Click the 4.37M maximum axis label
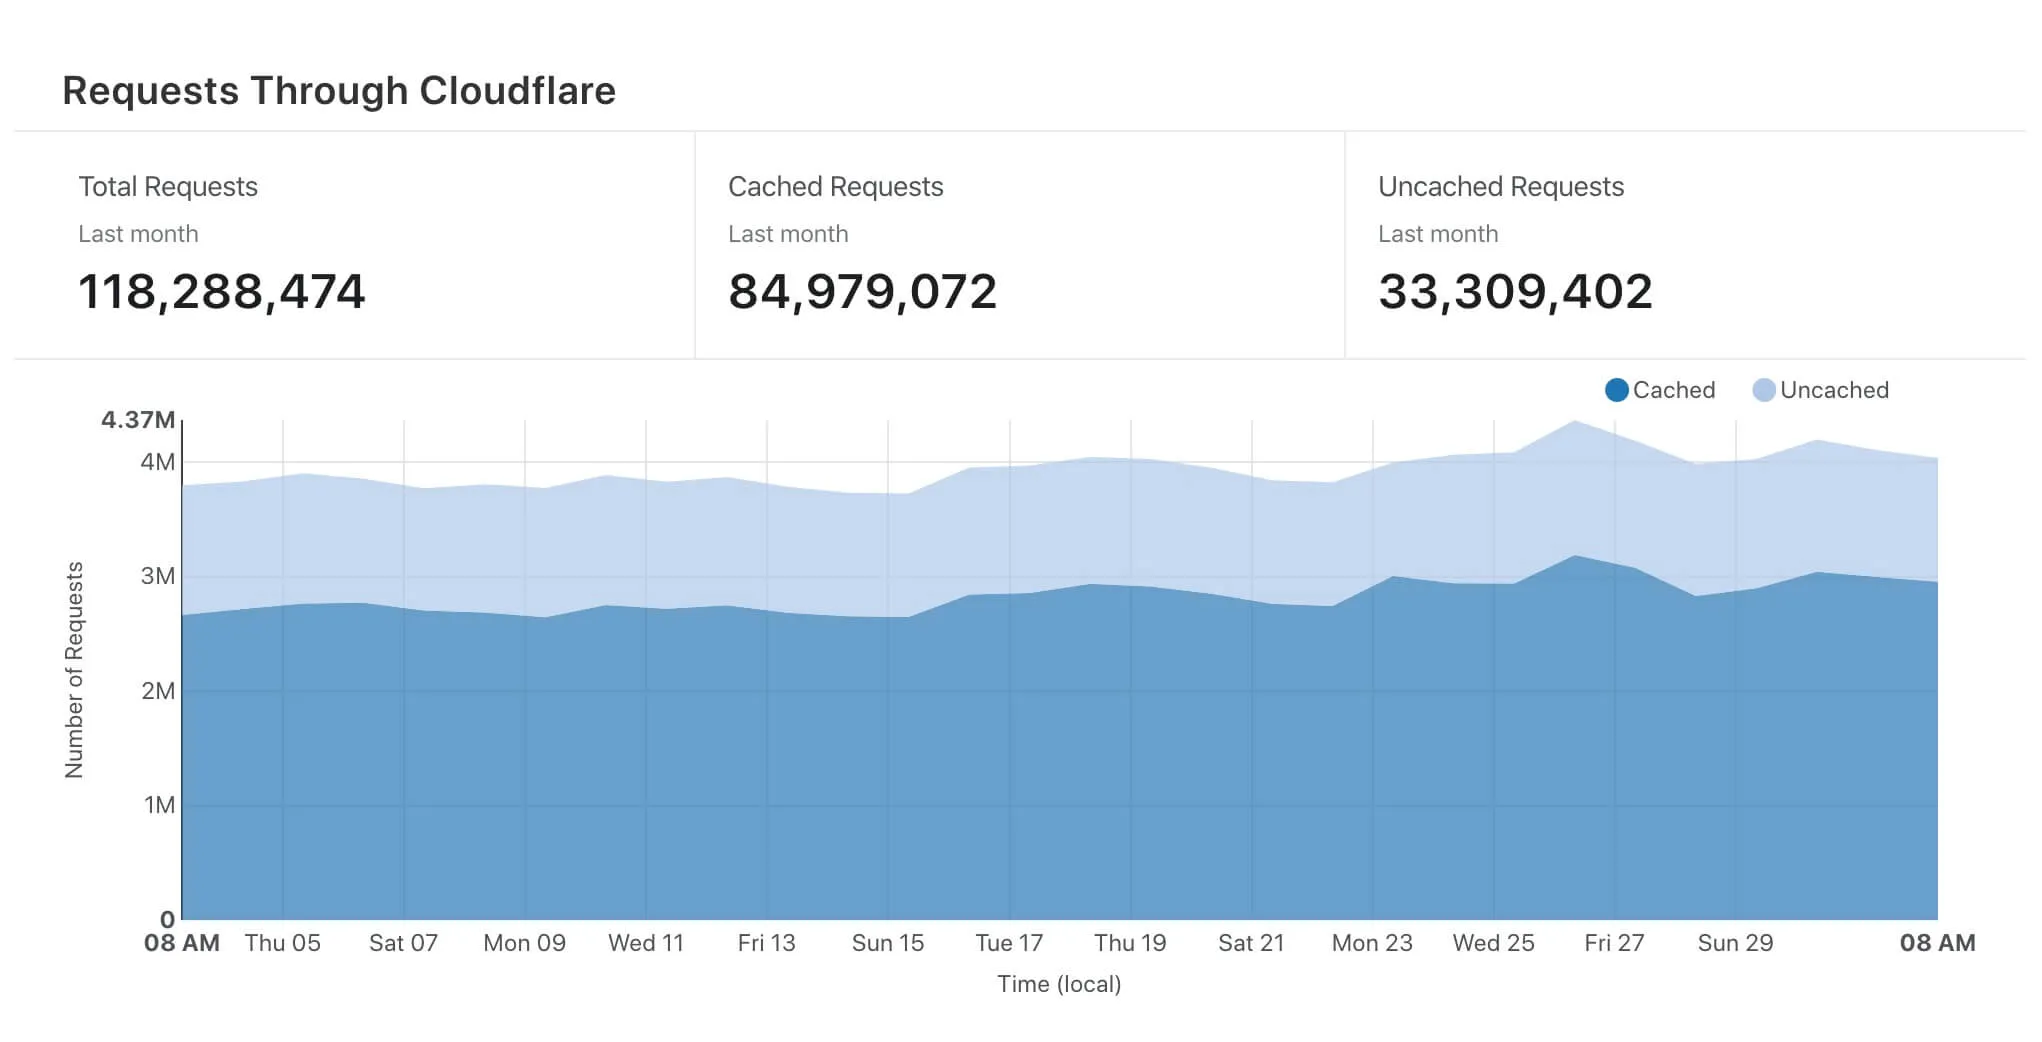2042x1042 pixels. (x=138, y=420)
